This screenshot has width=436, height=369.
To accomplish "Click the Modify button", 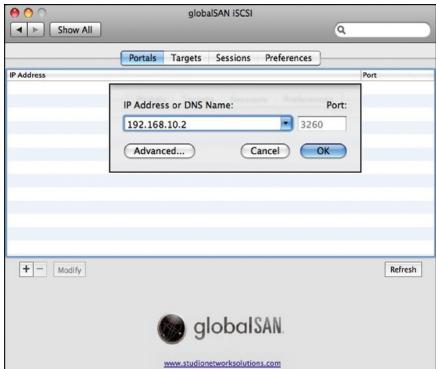I will click(x=70, y=270).
